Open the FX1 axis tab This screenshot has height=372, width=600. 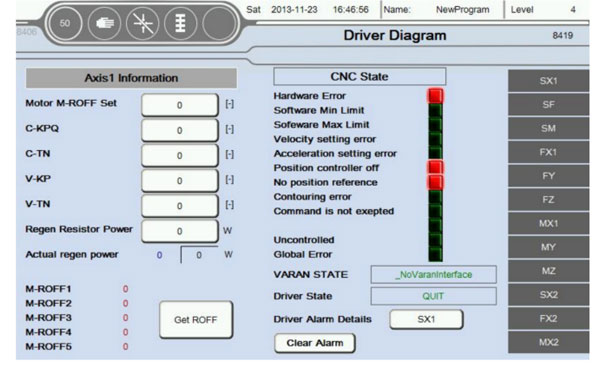(548, 152)
